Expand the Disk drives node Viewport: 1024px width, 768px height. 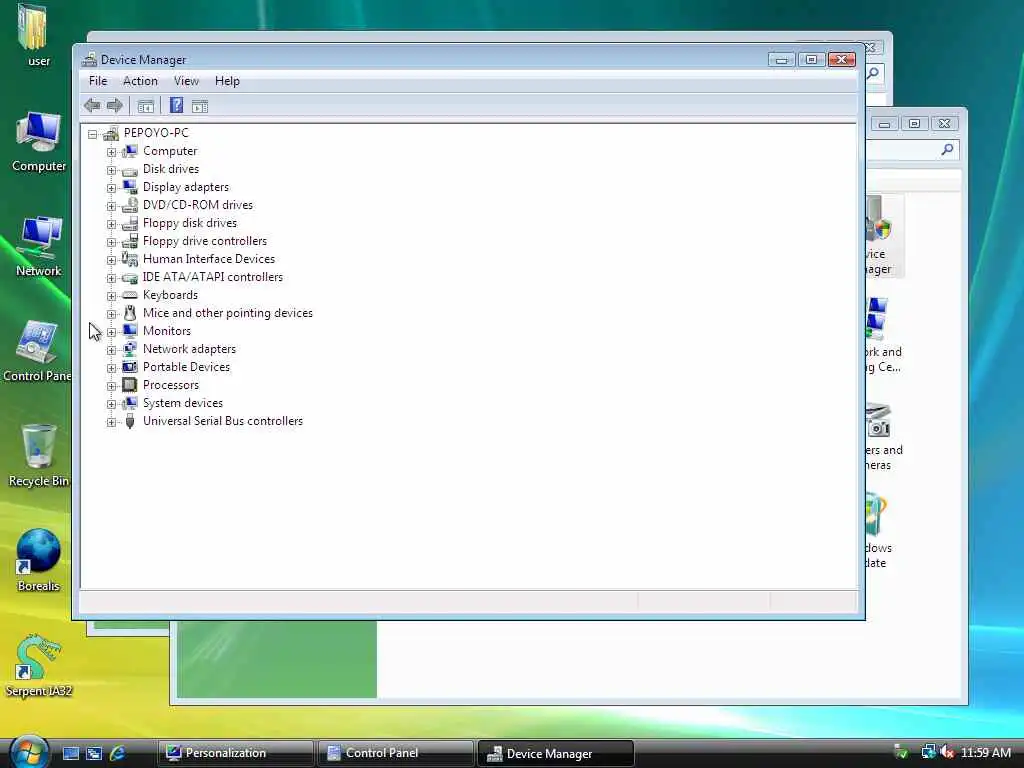[x=111, y=170]
